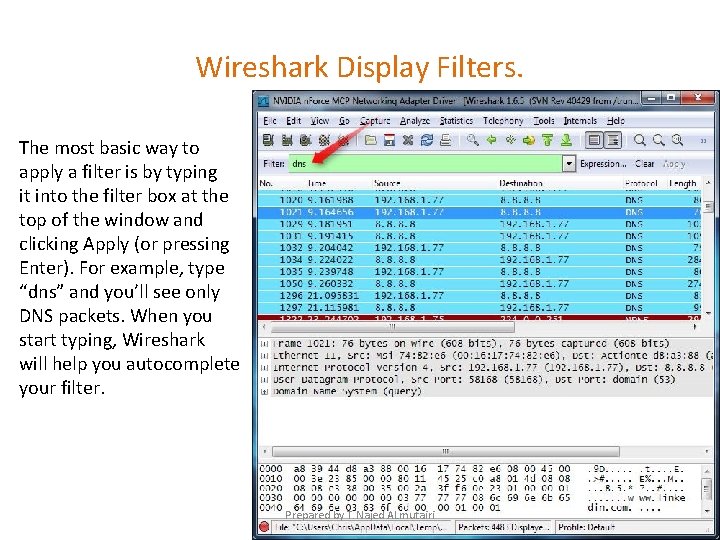
Task: Expand the Ethernet II tree node
Action: tap(264, 356)
